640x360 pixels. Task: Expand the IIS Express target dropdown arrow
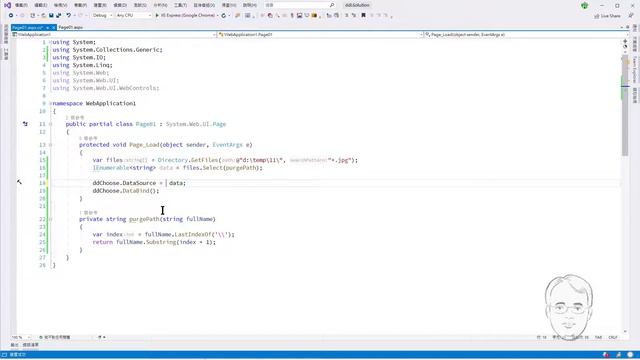[217, 16]
